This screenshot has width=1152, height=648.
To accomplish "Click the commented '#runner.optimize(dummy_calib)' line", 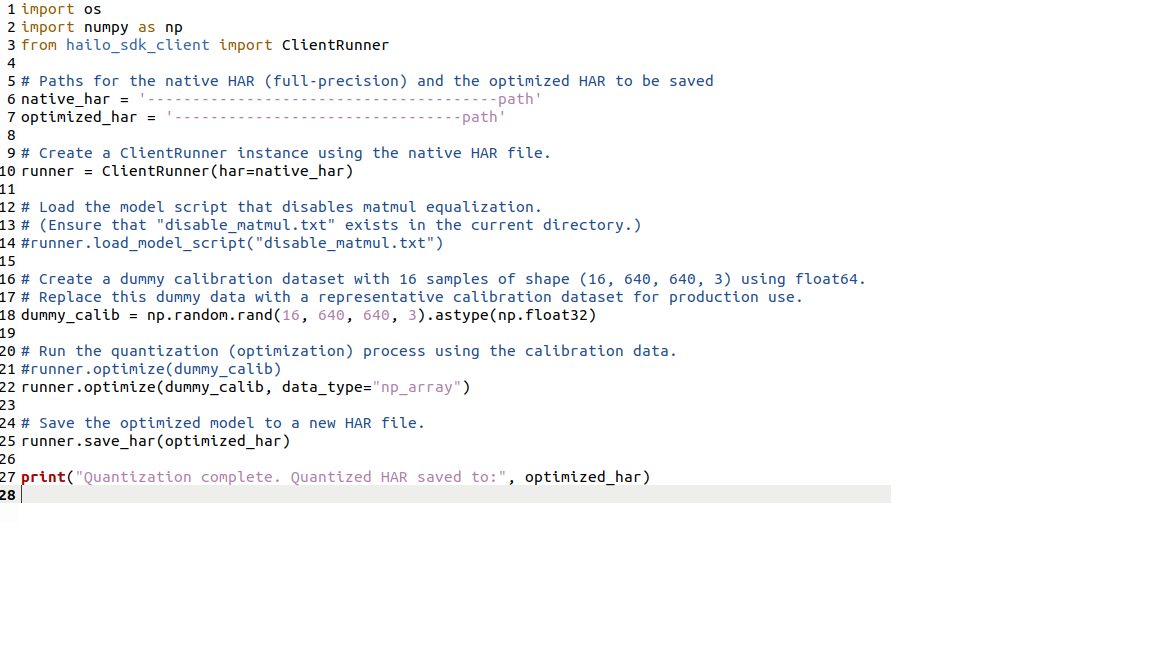I will 151,369.
